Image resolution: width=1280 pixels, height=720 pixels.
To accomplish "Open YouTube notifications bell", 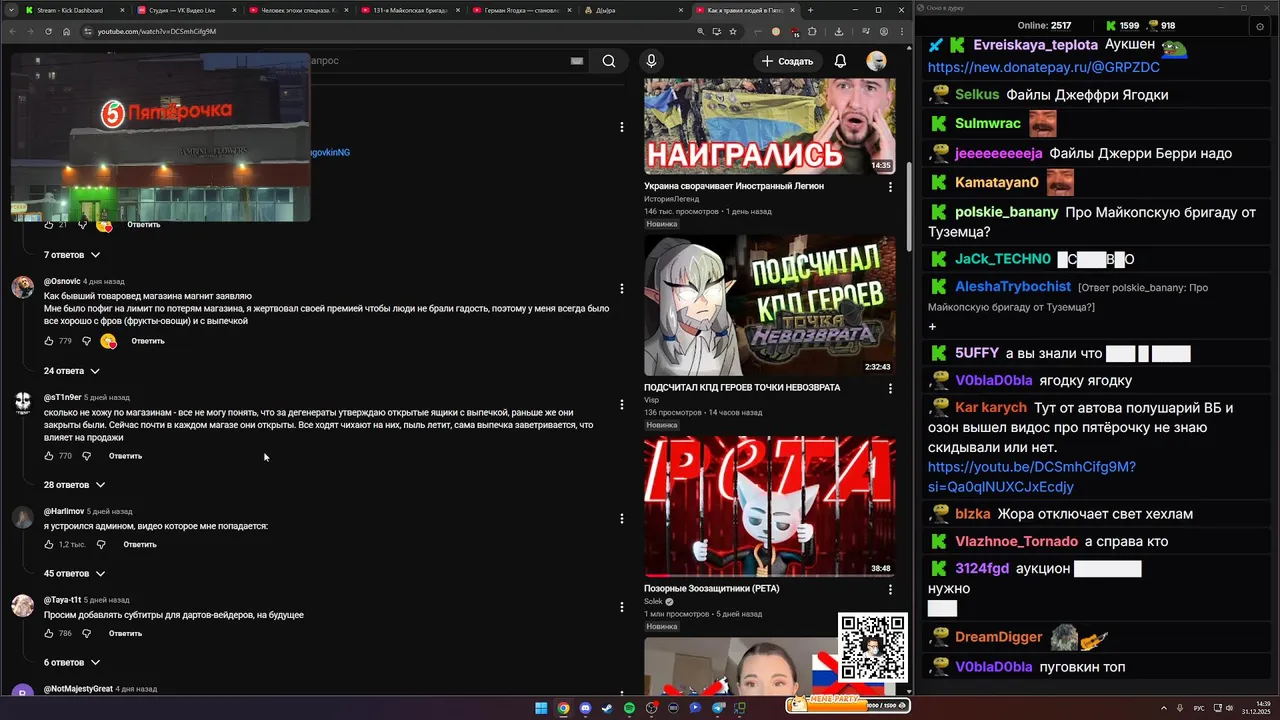I will coord(840,61).
